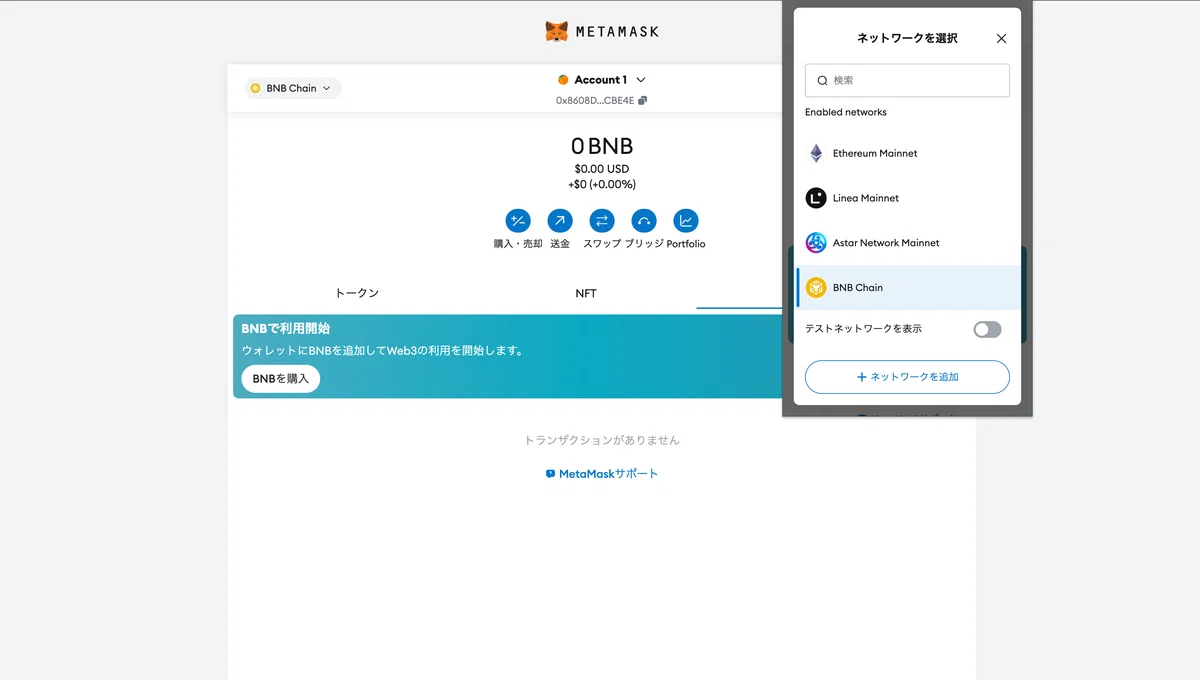Image resolution: width=1200 pixels, height=680 pixels.
Task: Click the ネットワークを選択 dialog title
Action: [x=907, y=38]
